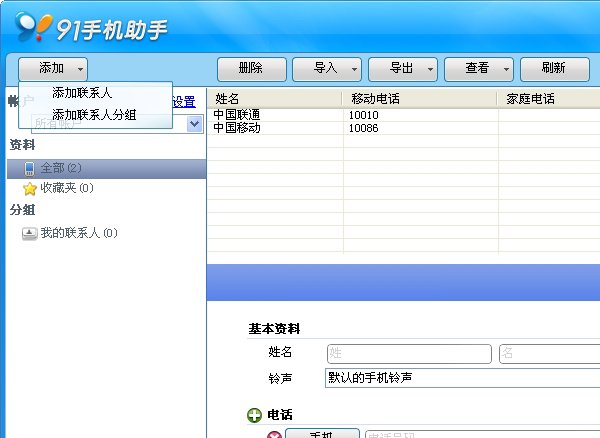Image resolution: width=600 pixels, height=438 pixels.
Task: Open the 铃声 ringtone dropdown field
Action: pyautogui.click(x=462, y=378)
